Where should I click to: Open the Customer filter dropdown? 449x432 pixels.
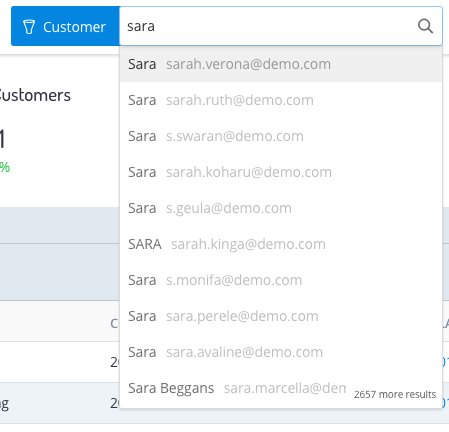coord(65,26)
